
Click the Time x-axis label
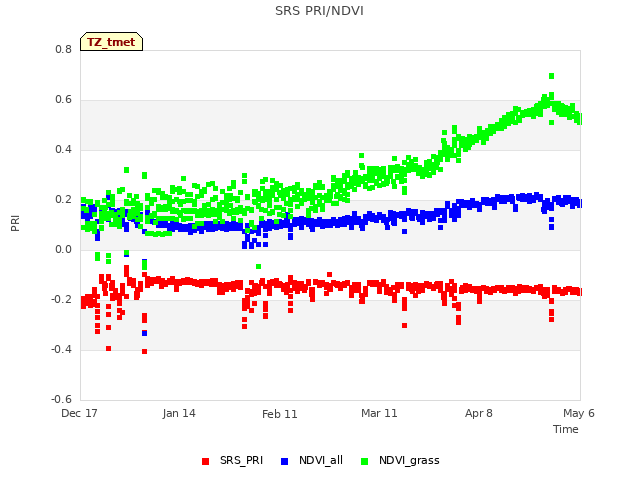(x=566, y=429)
